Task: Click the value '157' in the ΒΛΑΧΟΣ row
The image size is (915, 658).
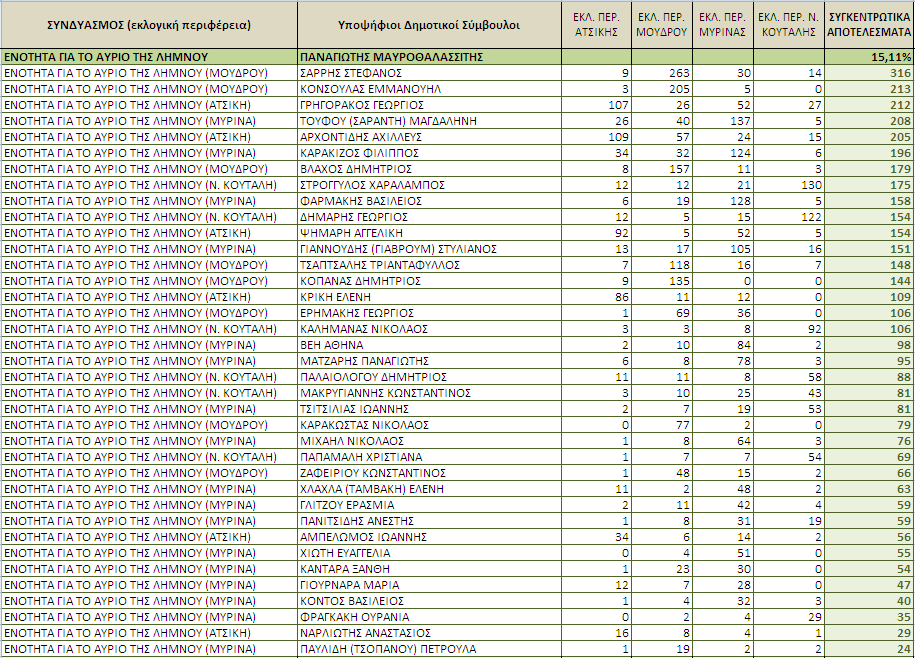Action: pos(679,169)
